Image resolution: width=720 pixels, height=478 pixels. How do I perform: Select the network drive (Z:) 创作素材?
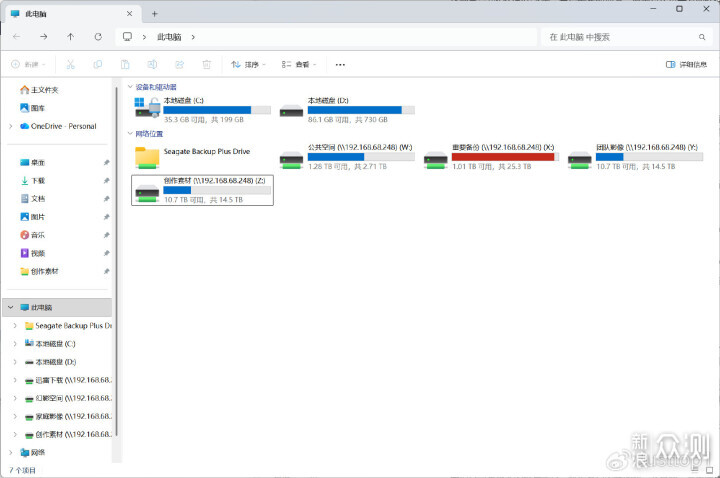202,190
